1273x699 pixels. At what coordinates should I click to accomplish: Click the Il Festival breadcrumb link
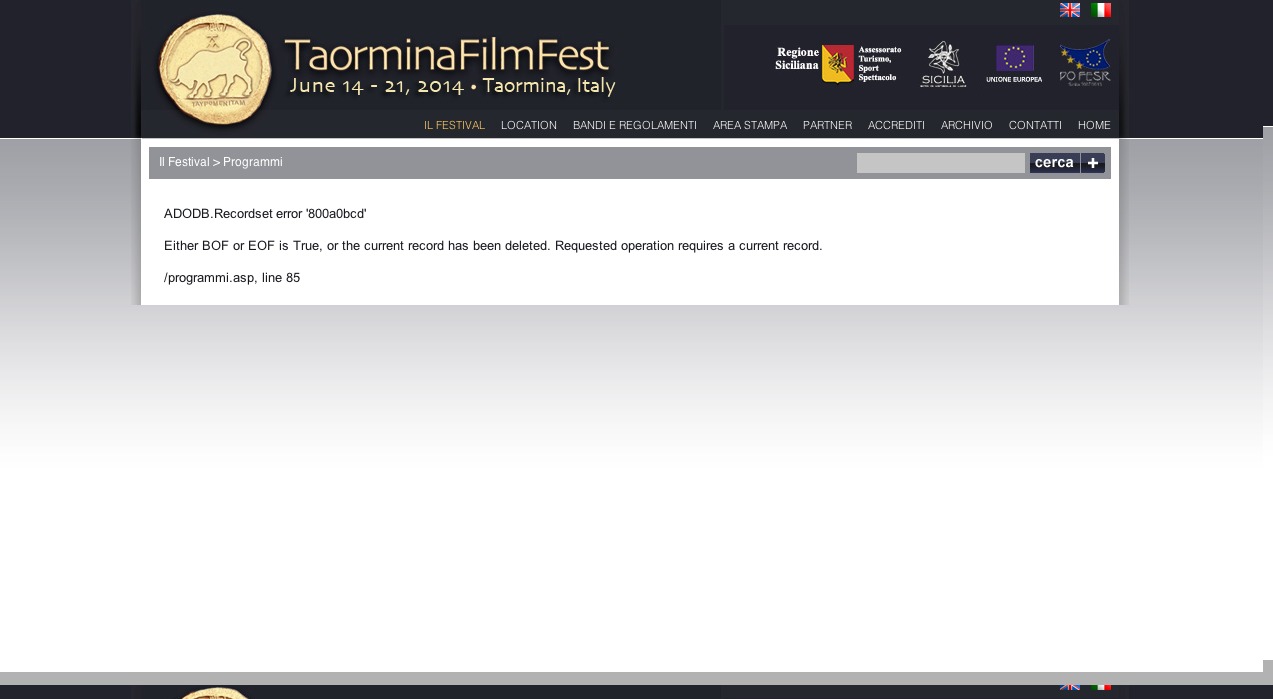tap(184, 162)
